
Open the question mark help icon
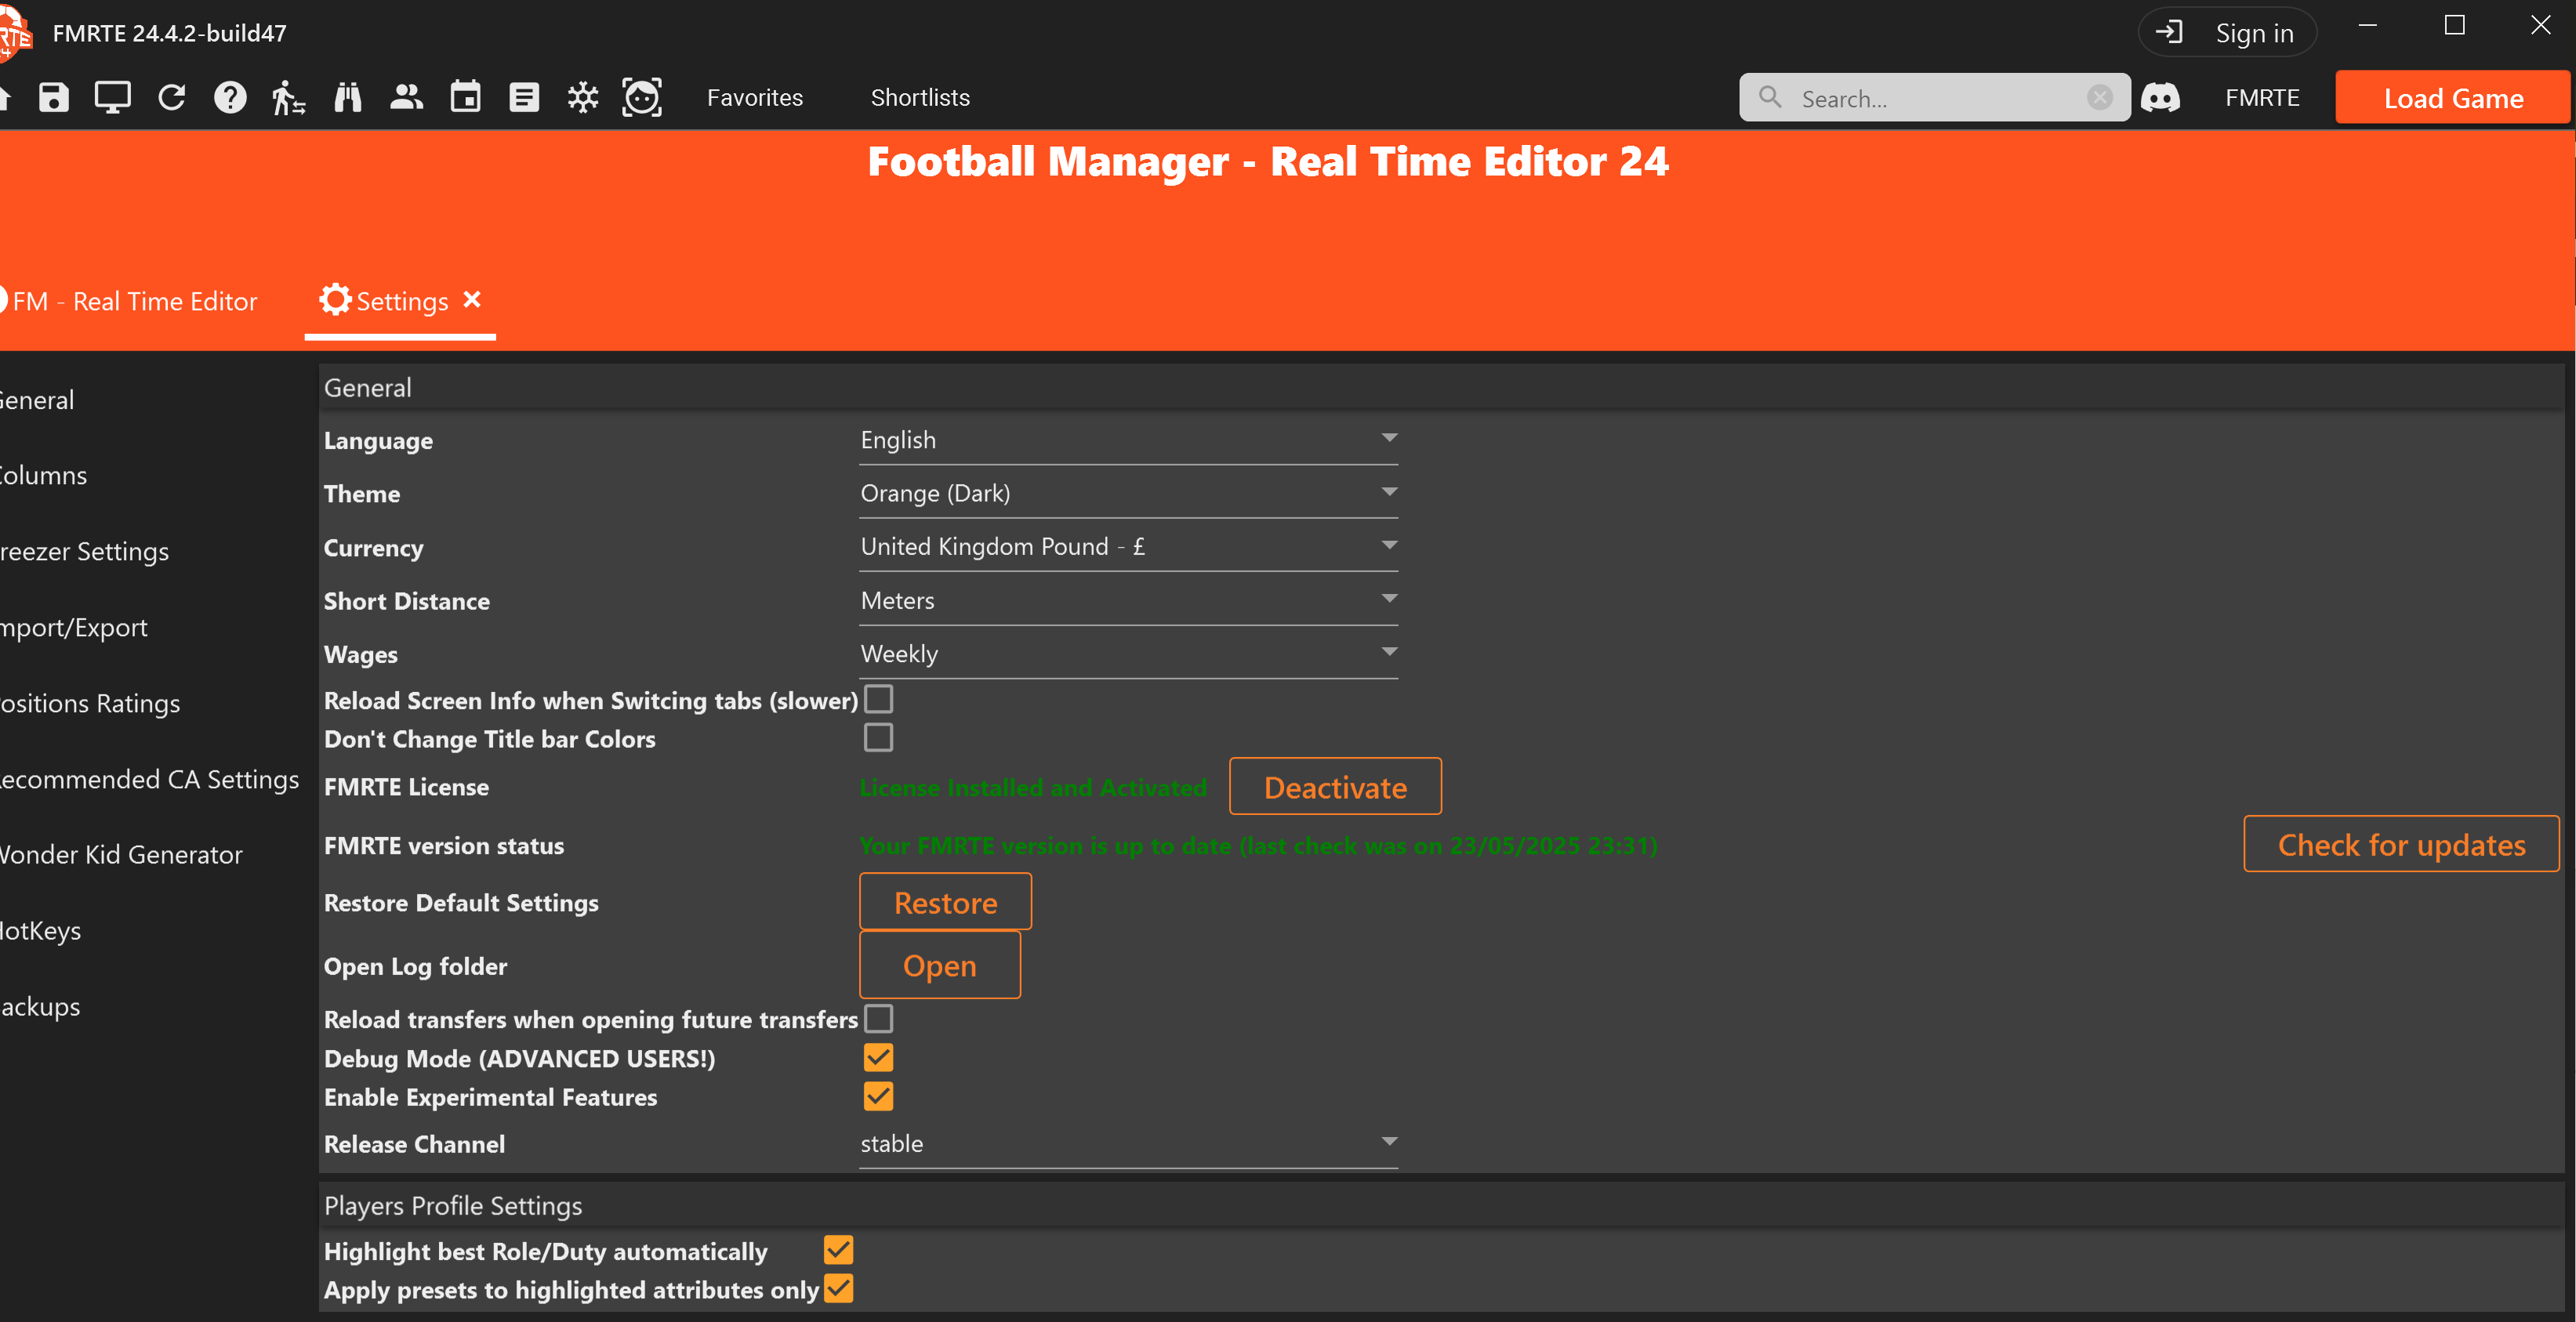(x=230, y=98)
